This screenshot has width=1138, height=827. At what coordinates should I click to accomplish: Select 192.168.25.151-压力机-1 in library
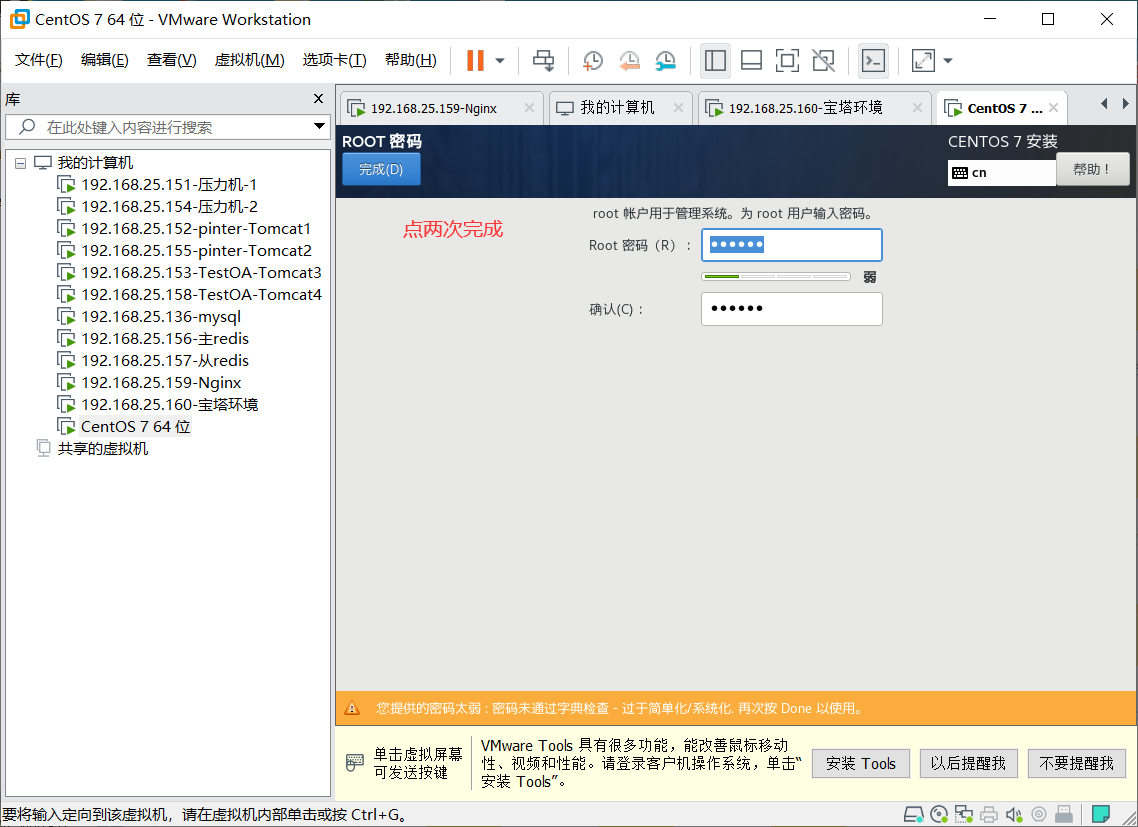168,185
